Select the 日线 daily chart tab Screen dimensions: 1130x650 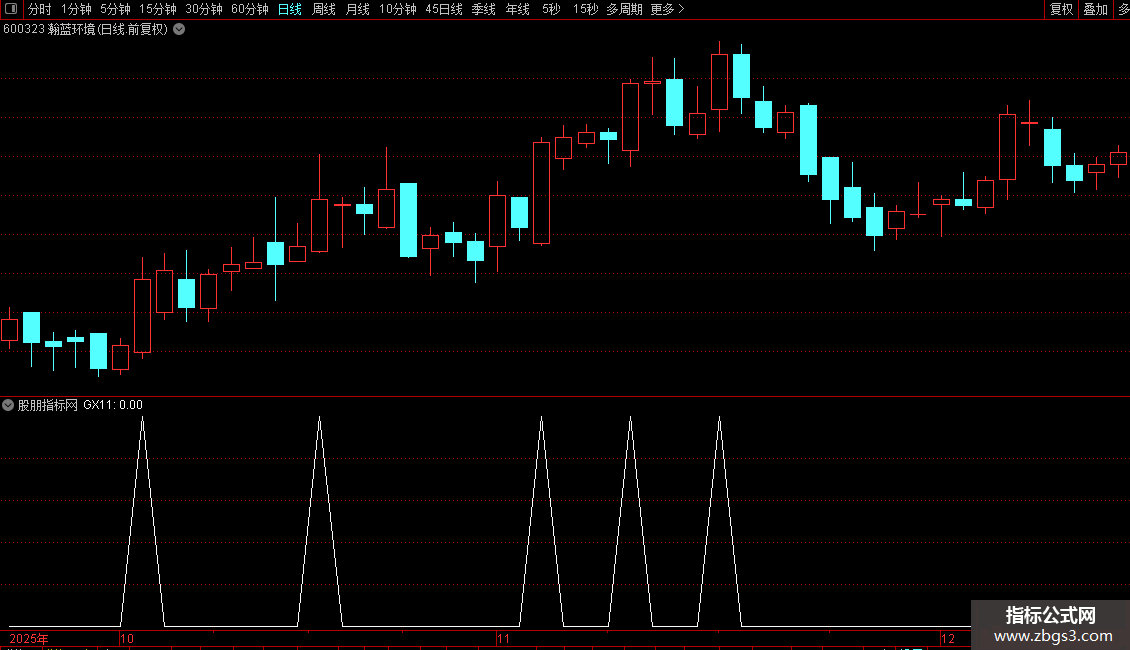(x=290, y=9)
